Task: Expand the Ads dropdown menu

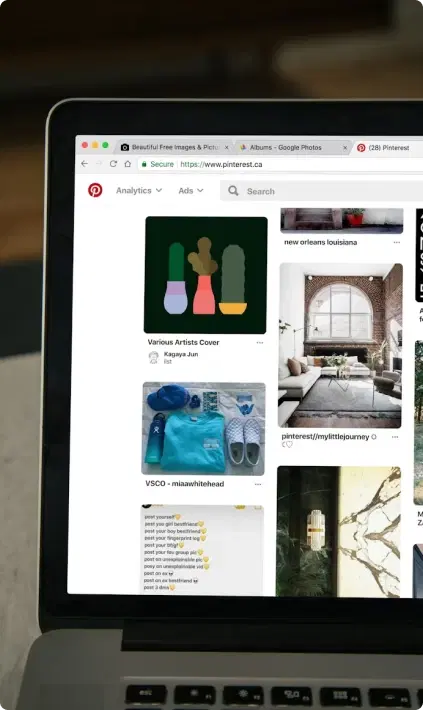Action: [191, 191]
